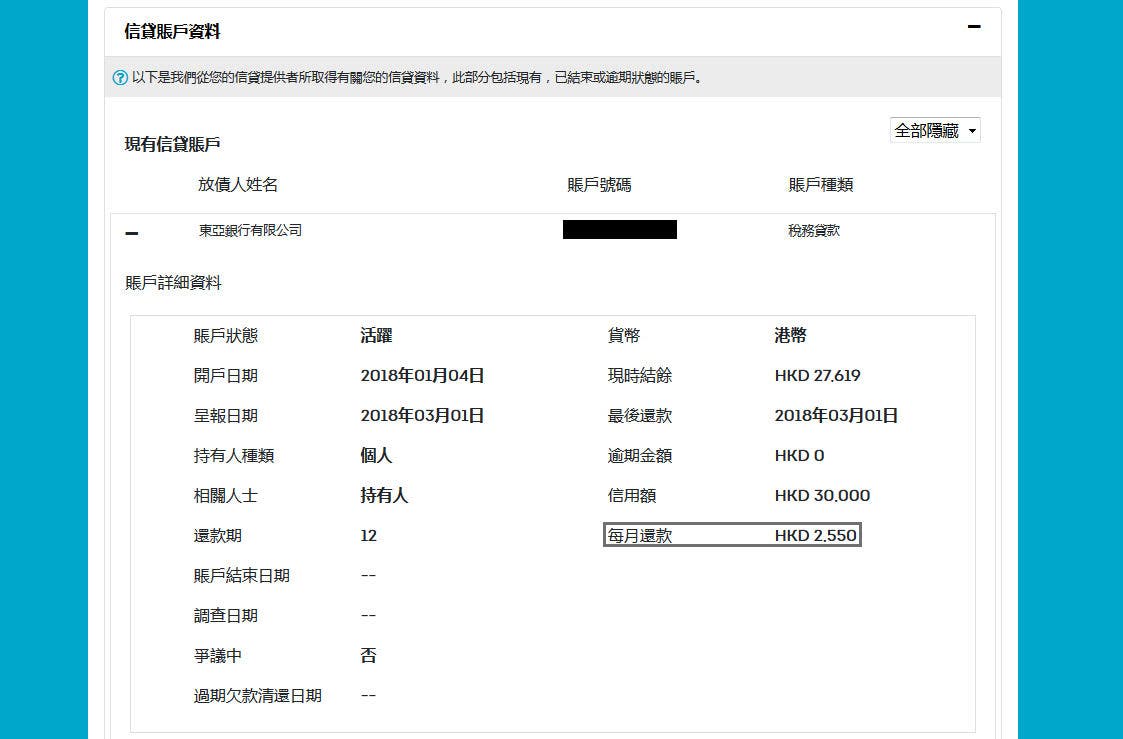Select the 爭議中 value 否
This screenshot has width=1123, height=739.
(x=369, y=656)
